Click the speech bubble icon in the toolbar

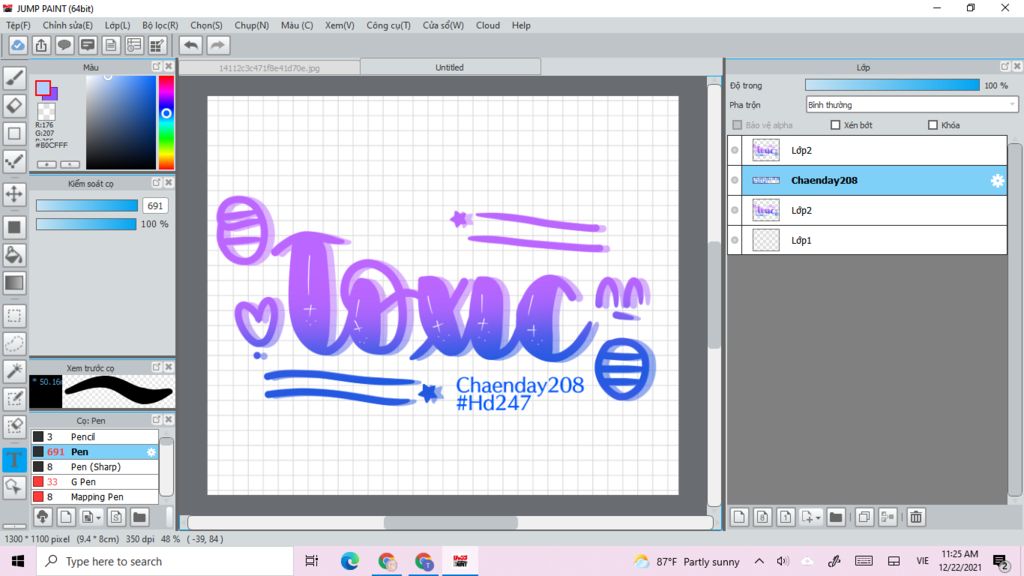tap(64, 45)
